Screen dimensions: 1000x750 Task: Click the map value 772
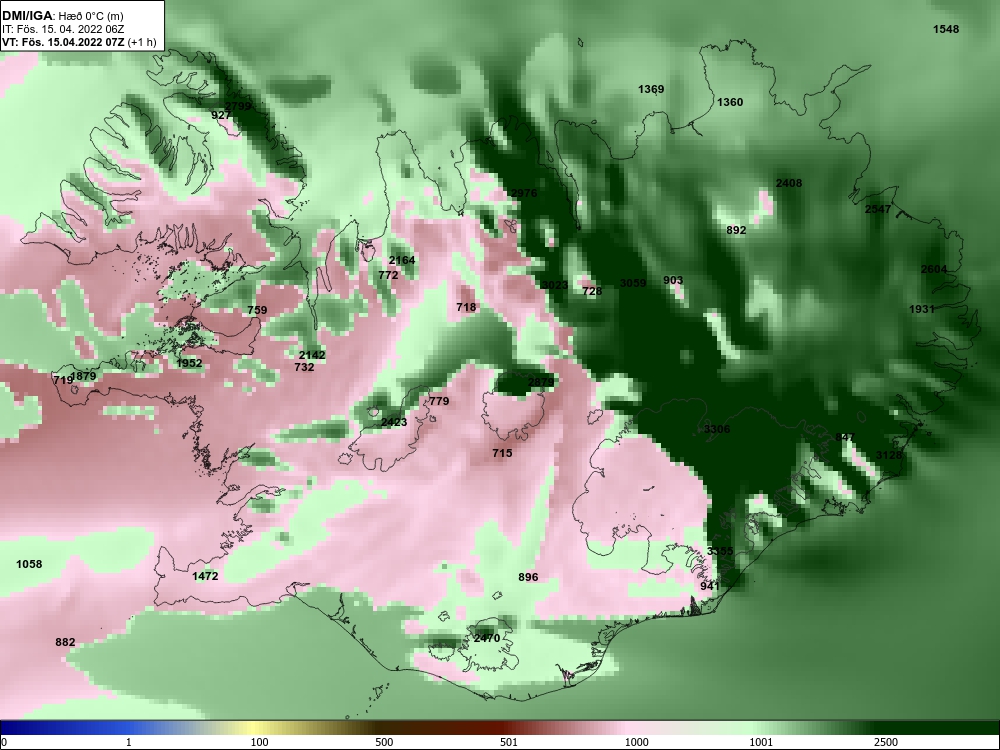point(388,276)
